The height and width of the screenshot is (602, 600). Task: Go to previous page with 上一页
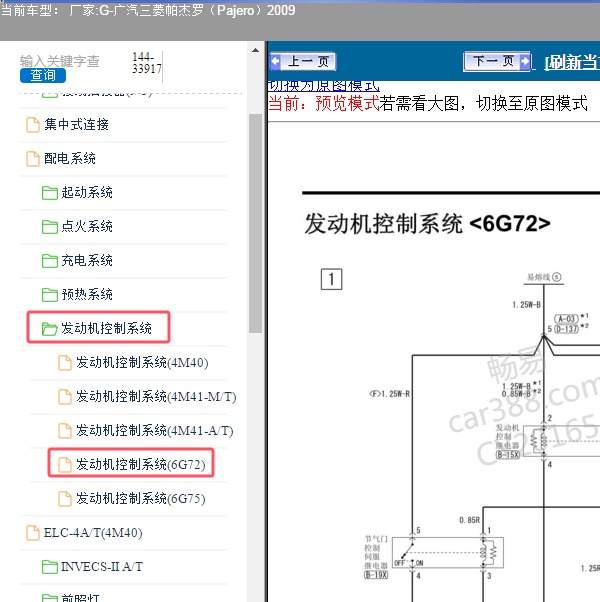(x=303, y=61)
